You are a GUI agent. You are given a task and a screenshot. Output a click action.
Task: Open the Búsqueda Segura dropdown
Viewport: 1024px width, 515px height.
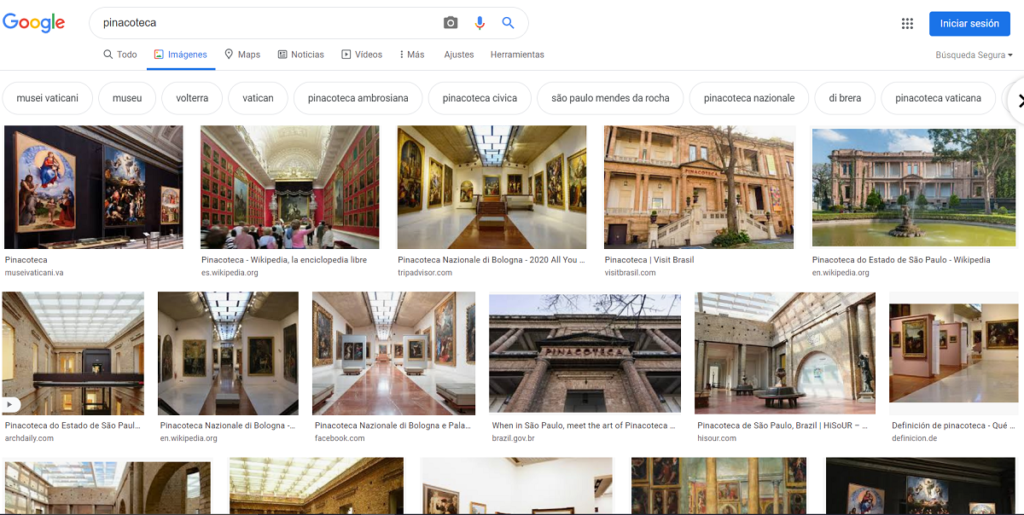click(x=974, y=55)
